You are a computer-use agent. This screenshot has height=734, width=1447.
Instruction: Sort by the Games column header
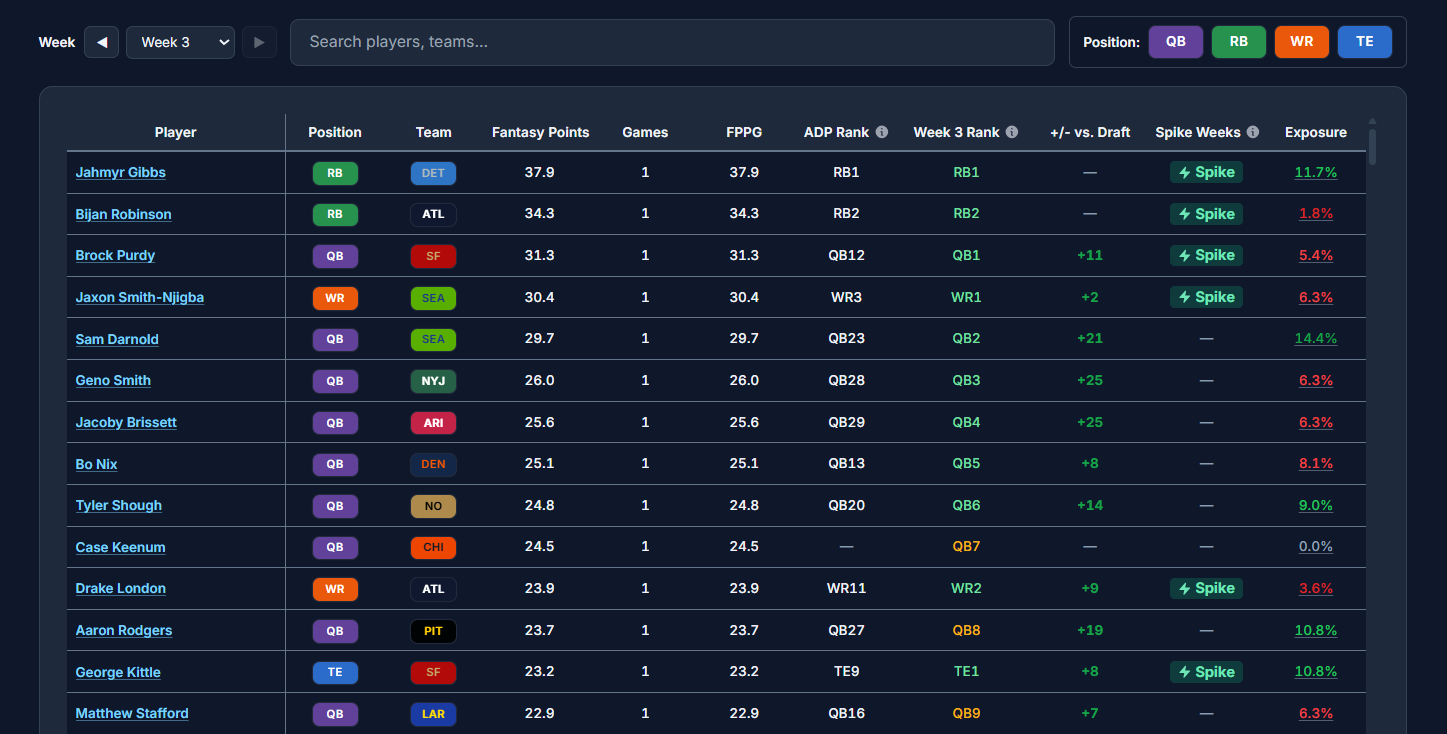tap(645, 132)
